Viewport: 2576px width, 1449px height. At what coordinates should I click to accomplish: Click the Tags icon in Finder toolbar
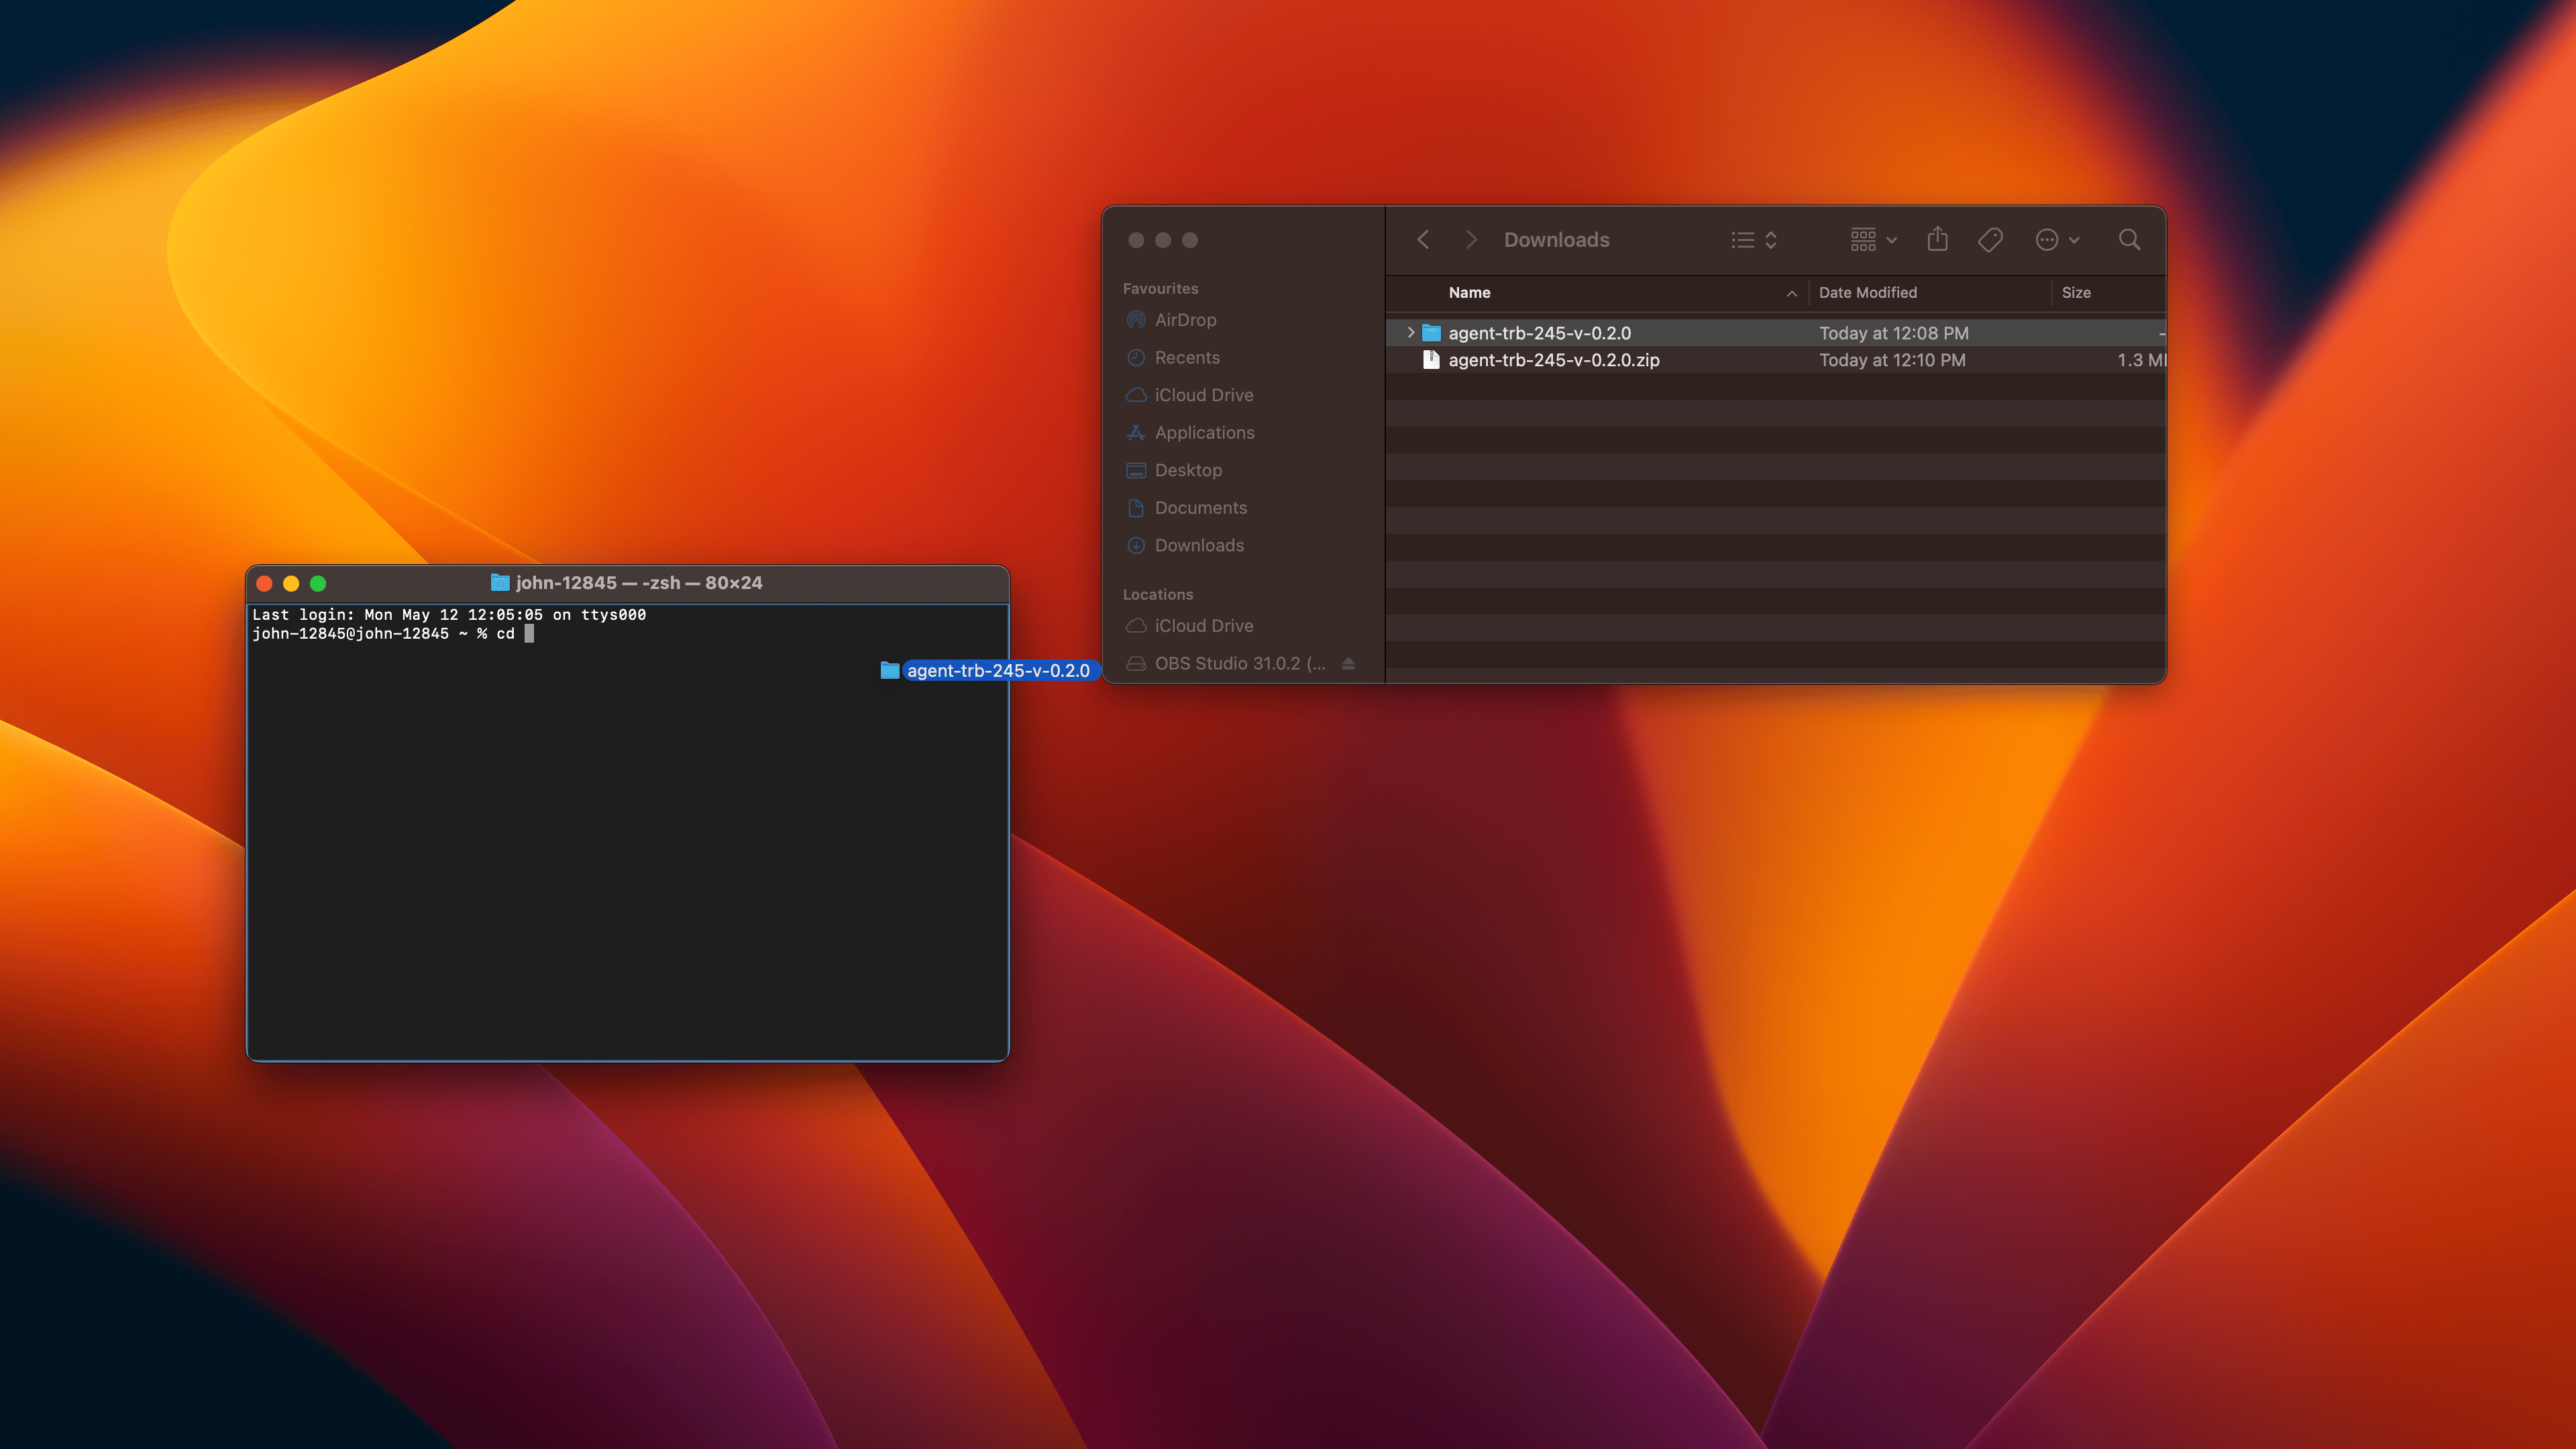[1989, 240]
